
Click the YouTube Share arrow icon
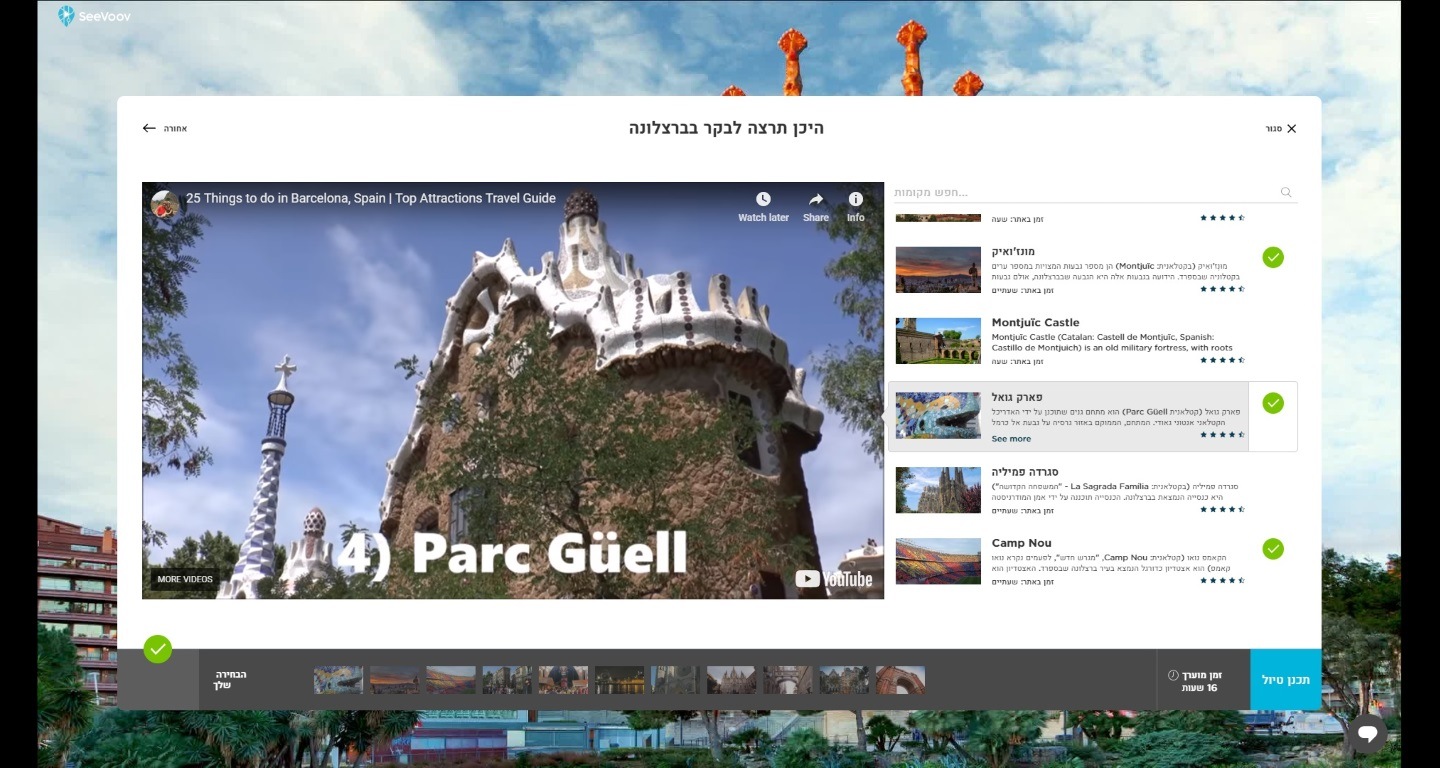point(816,199)
